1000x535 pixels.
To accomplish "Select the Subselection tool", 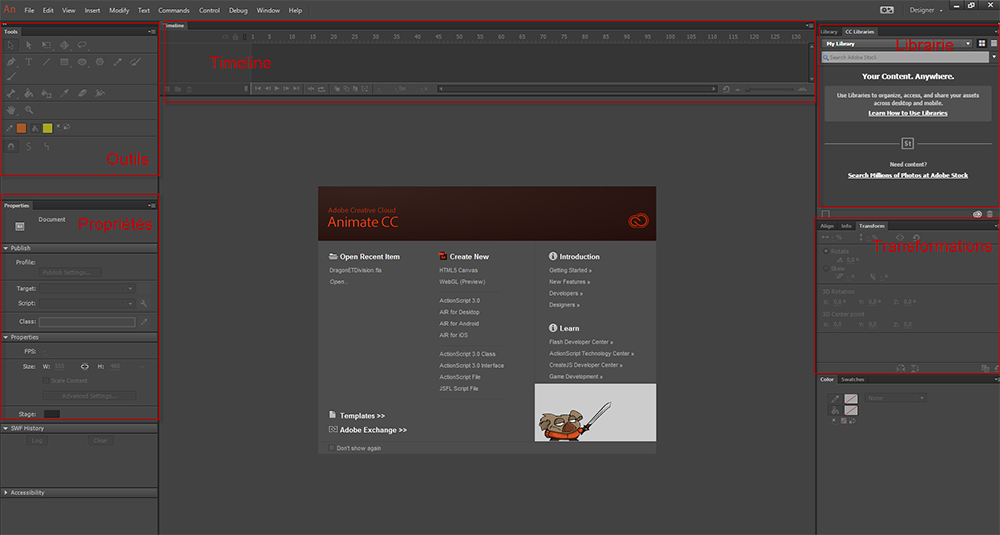I will coord(29,45).
